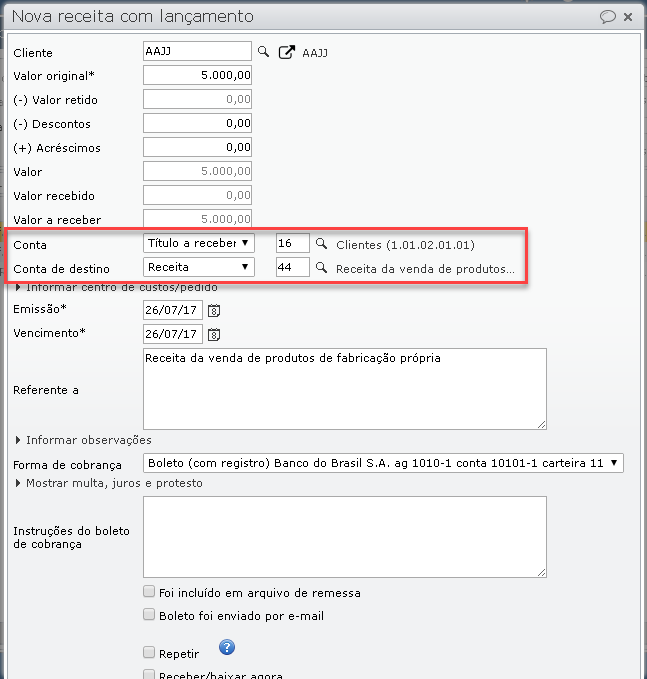Screen dimensions: 647x679
Task: Click the computed Valor field 5.000,00
Action: point(197,171)
